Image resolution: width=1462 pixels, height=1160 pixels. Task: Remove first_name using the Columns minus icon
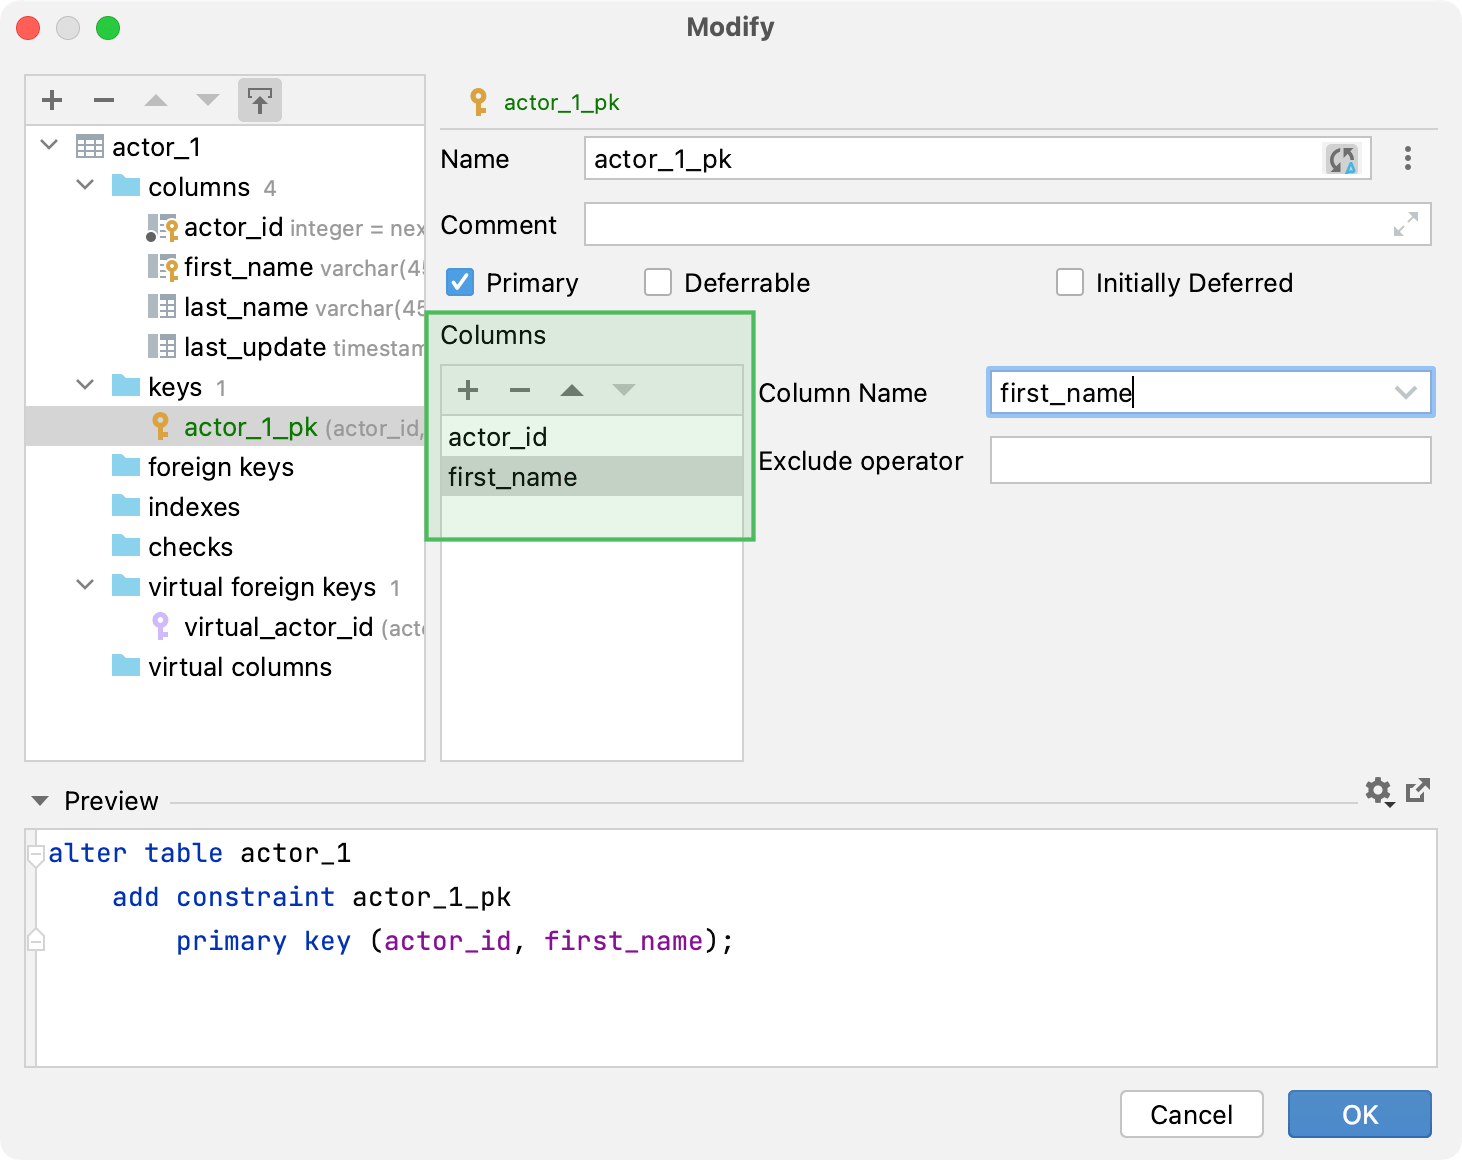coord(519,389)
